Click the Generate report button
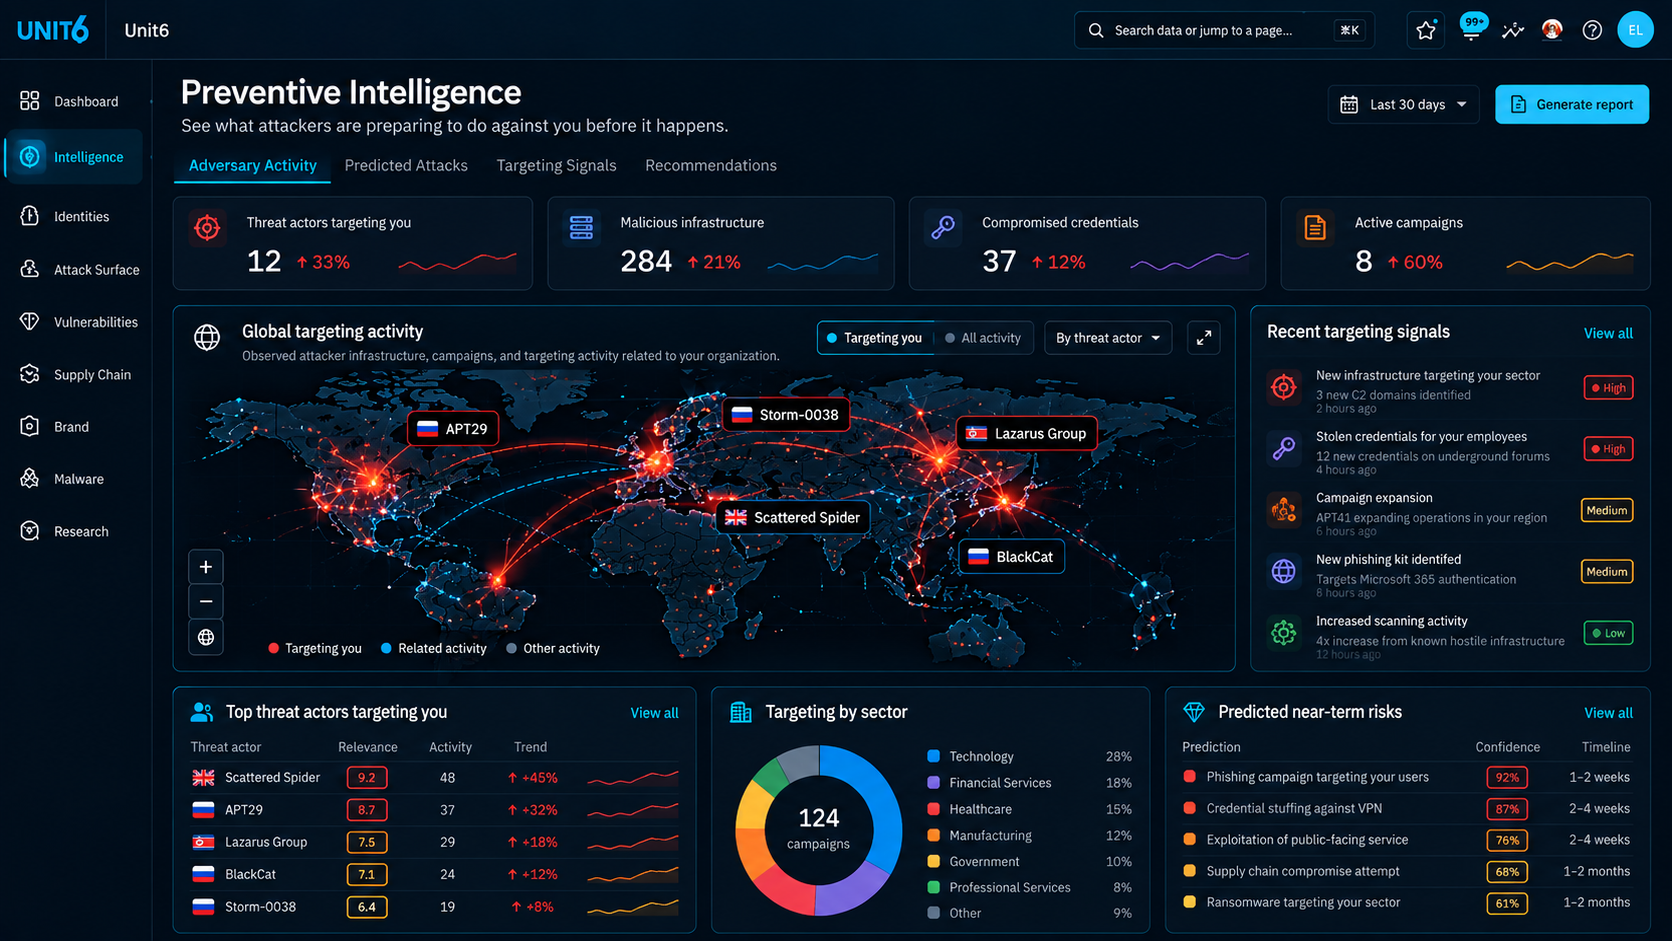 [1572, 104]
